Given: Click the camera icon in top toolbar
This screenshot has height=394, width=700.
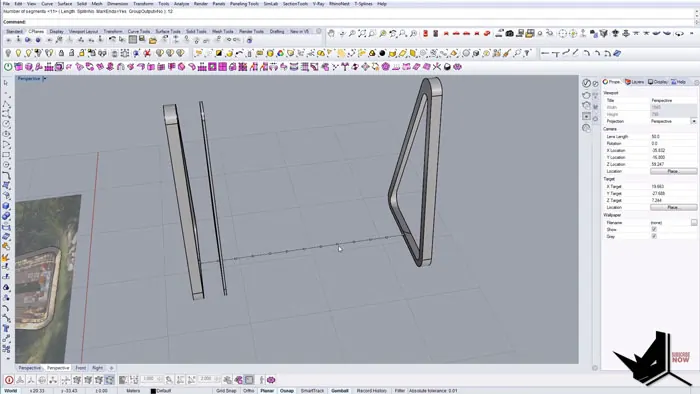Looking at the screenshot, I should point(509,33).
